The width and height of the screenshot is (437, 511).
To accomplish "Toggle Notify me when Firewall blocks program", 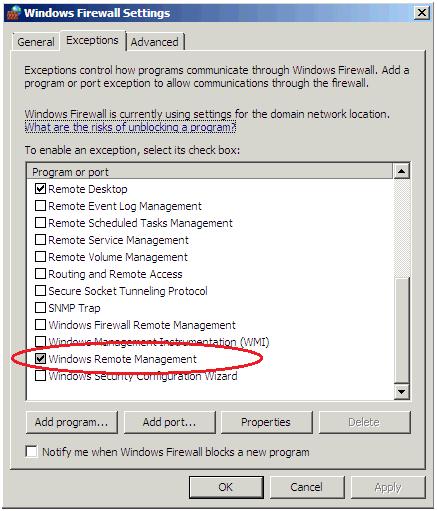I will point(31,452).
